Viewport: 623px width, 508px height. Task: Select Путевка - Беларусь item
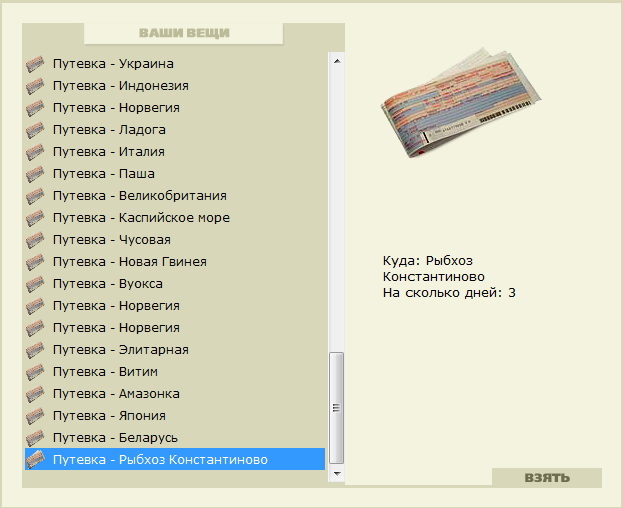pos(175,438)
